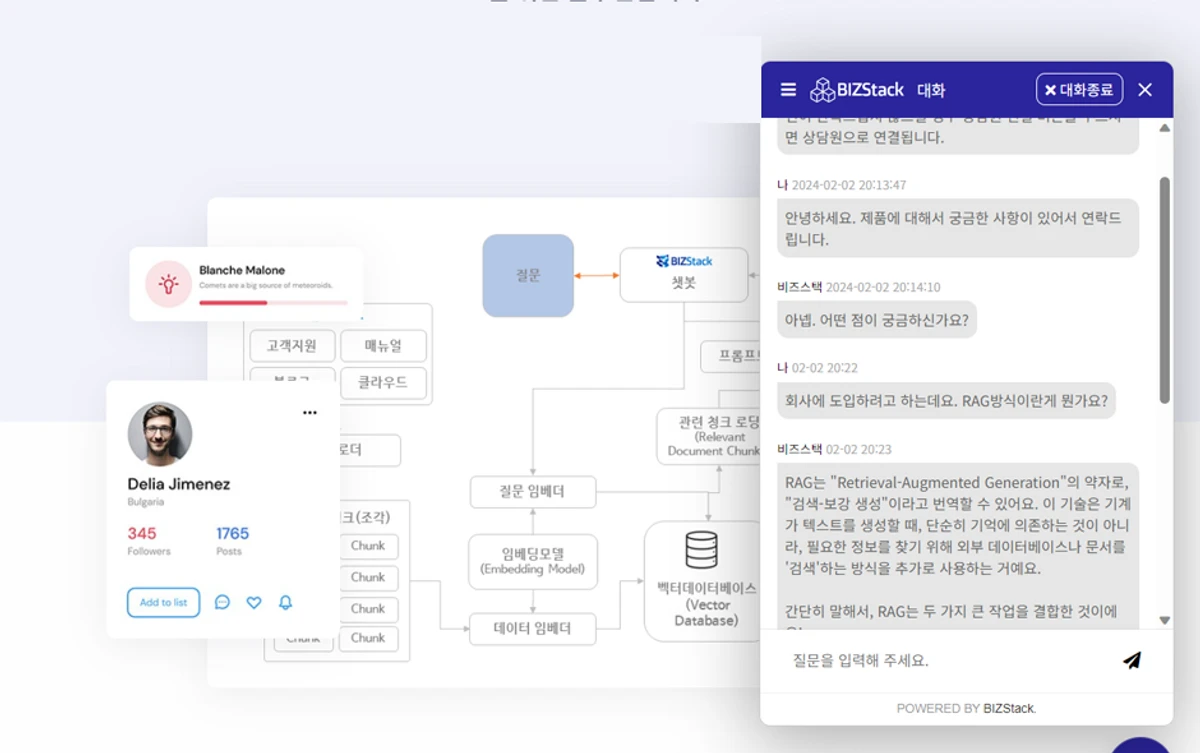Click the heart icon on profile card
Image resolution: width=1200 pixels, height=753 pixels.
(254, 603)
